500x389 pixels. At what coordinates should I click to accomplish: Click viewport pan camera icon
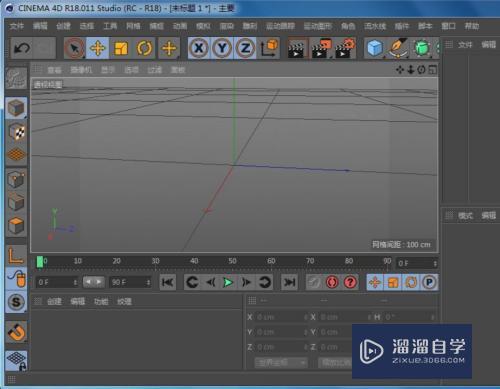click(x=400, y=70)
